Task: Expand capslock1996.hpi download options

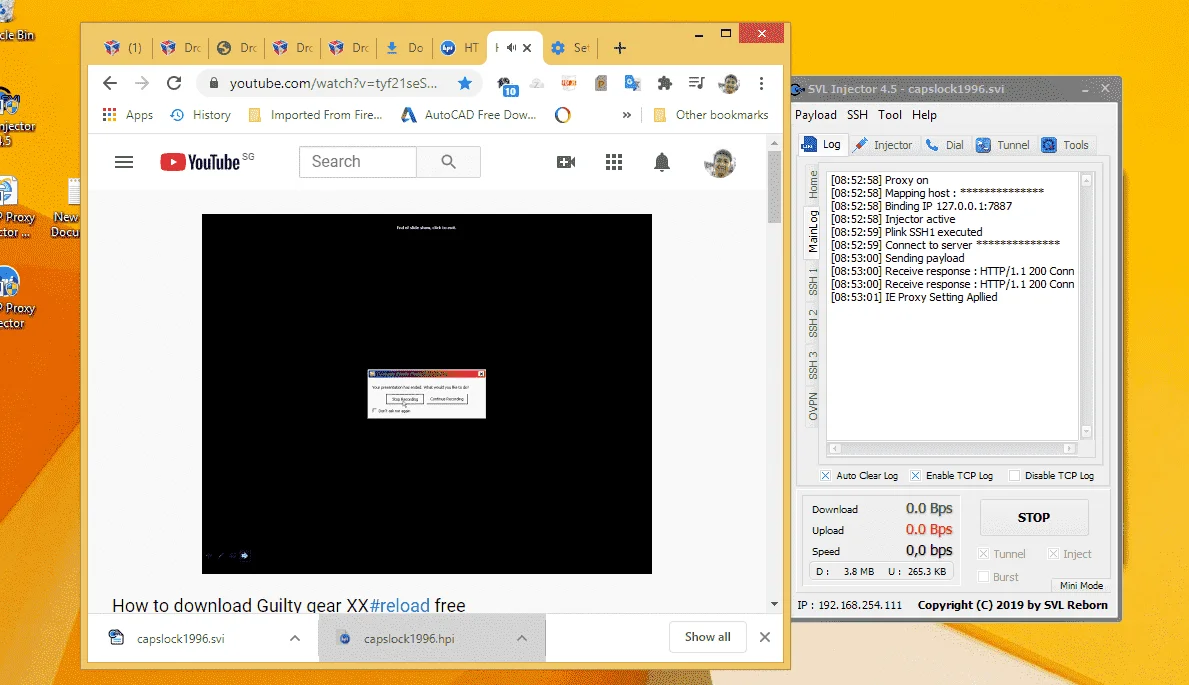Action: pos(522,639)
